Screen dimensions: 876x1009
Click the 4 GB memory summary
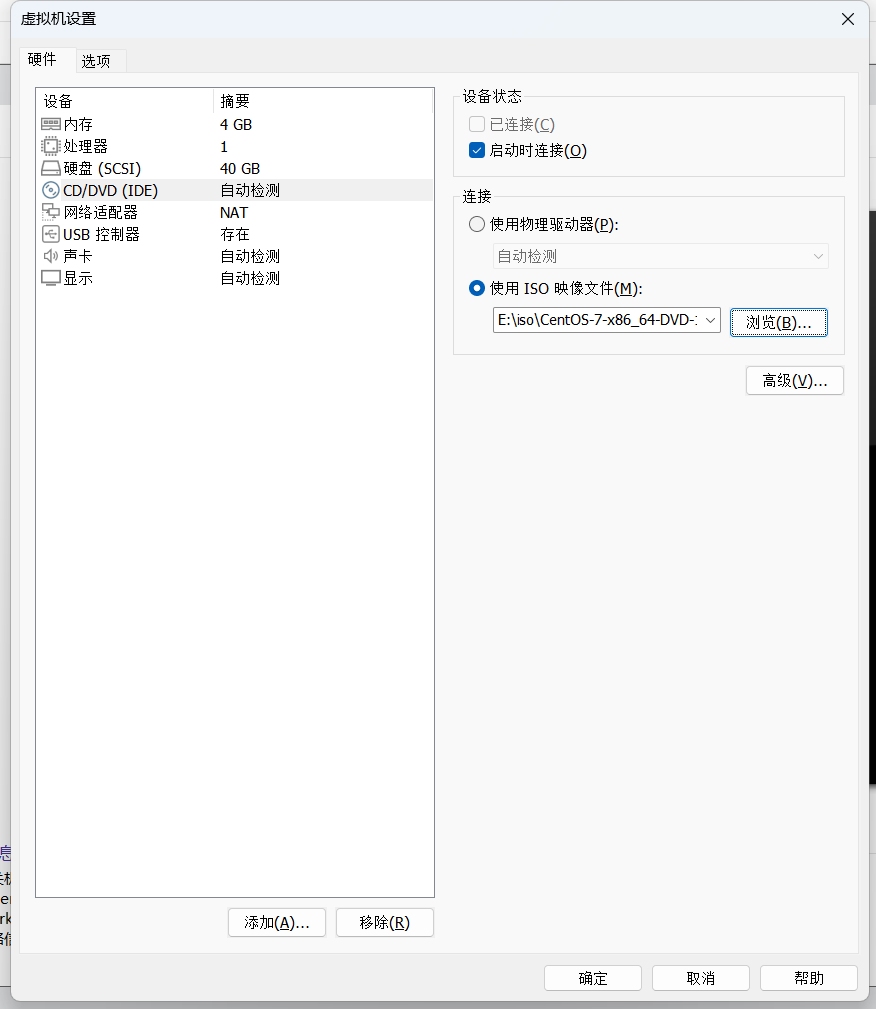tap(236, 124)
